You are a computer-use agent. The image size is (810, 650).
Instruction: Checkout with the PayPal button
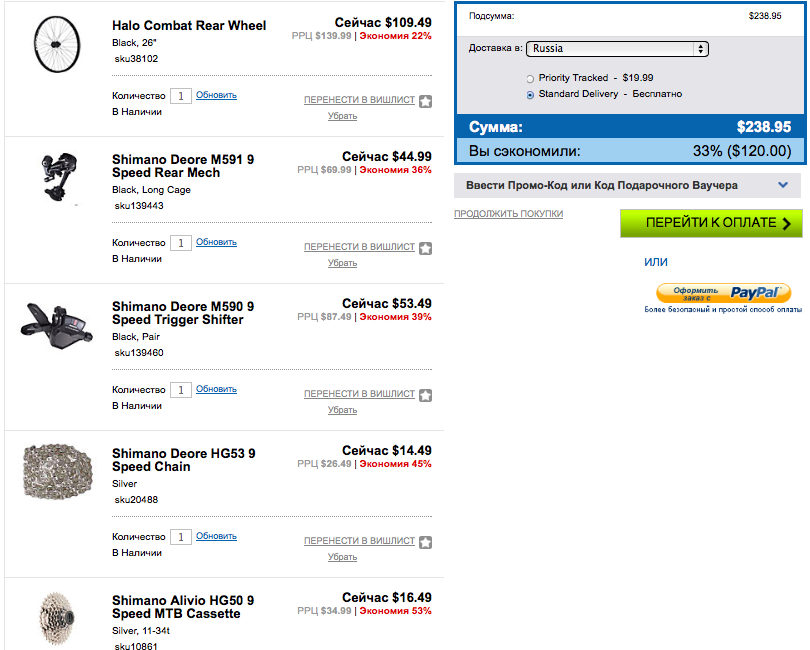tap(723, 293)
